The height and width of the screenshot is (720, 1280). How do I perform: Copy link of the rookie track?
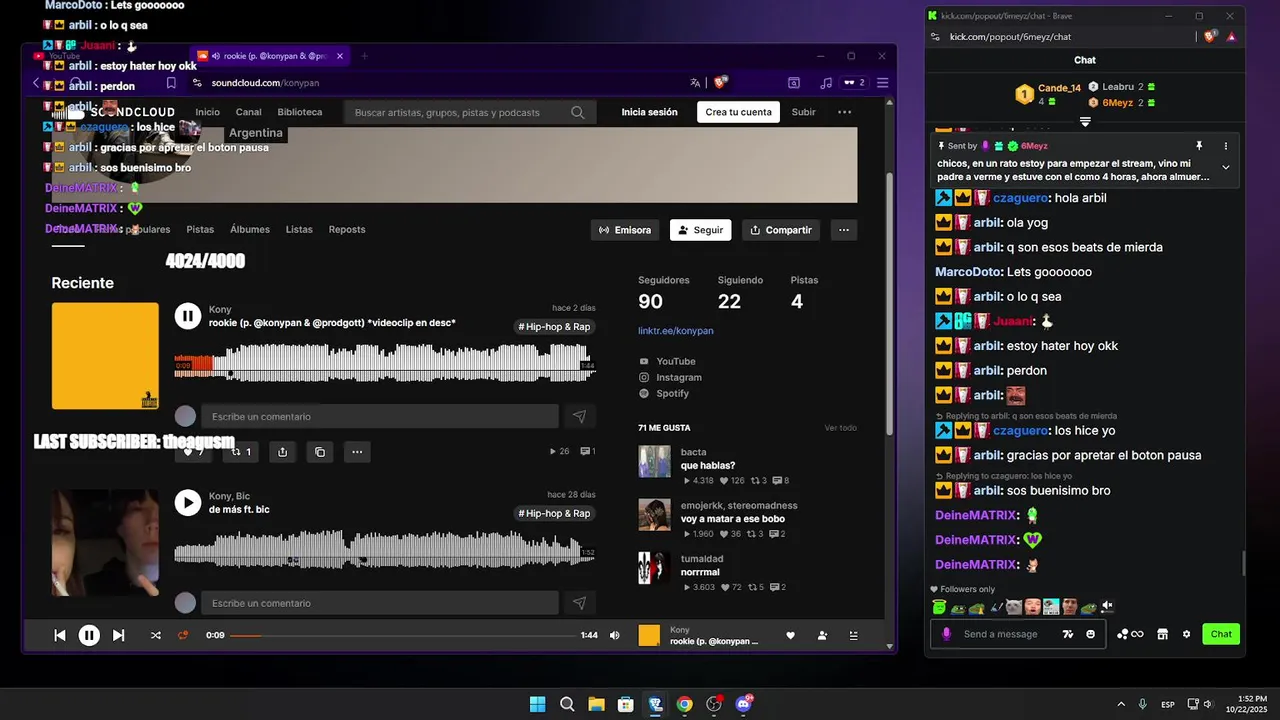pos(320,452)
